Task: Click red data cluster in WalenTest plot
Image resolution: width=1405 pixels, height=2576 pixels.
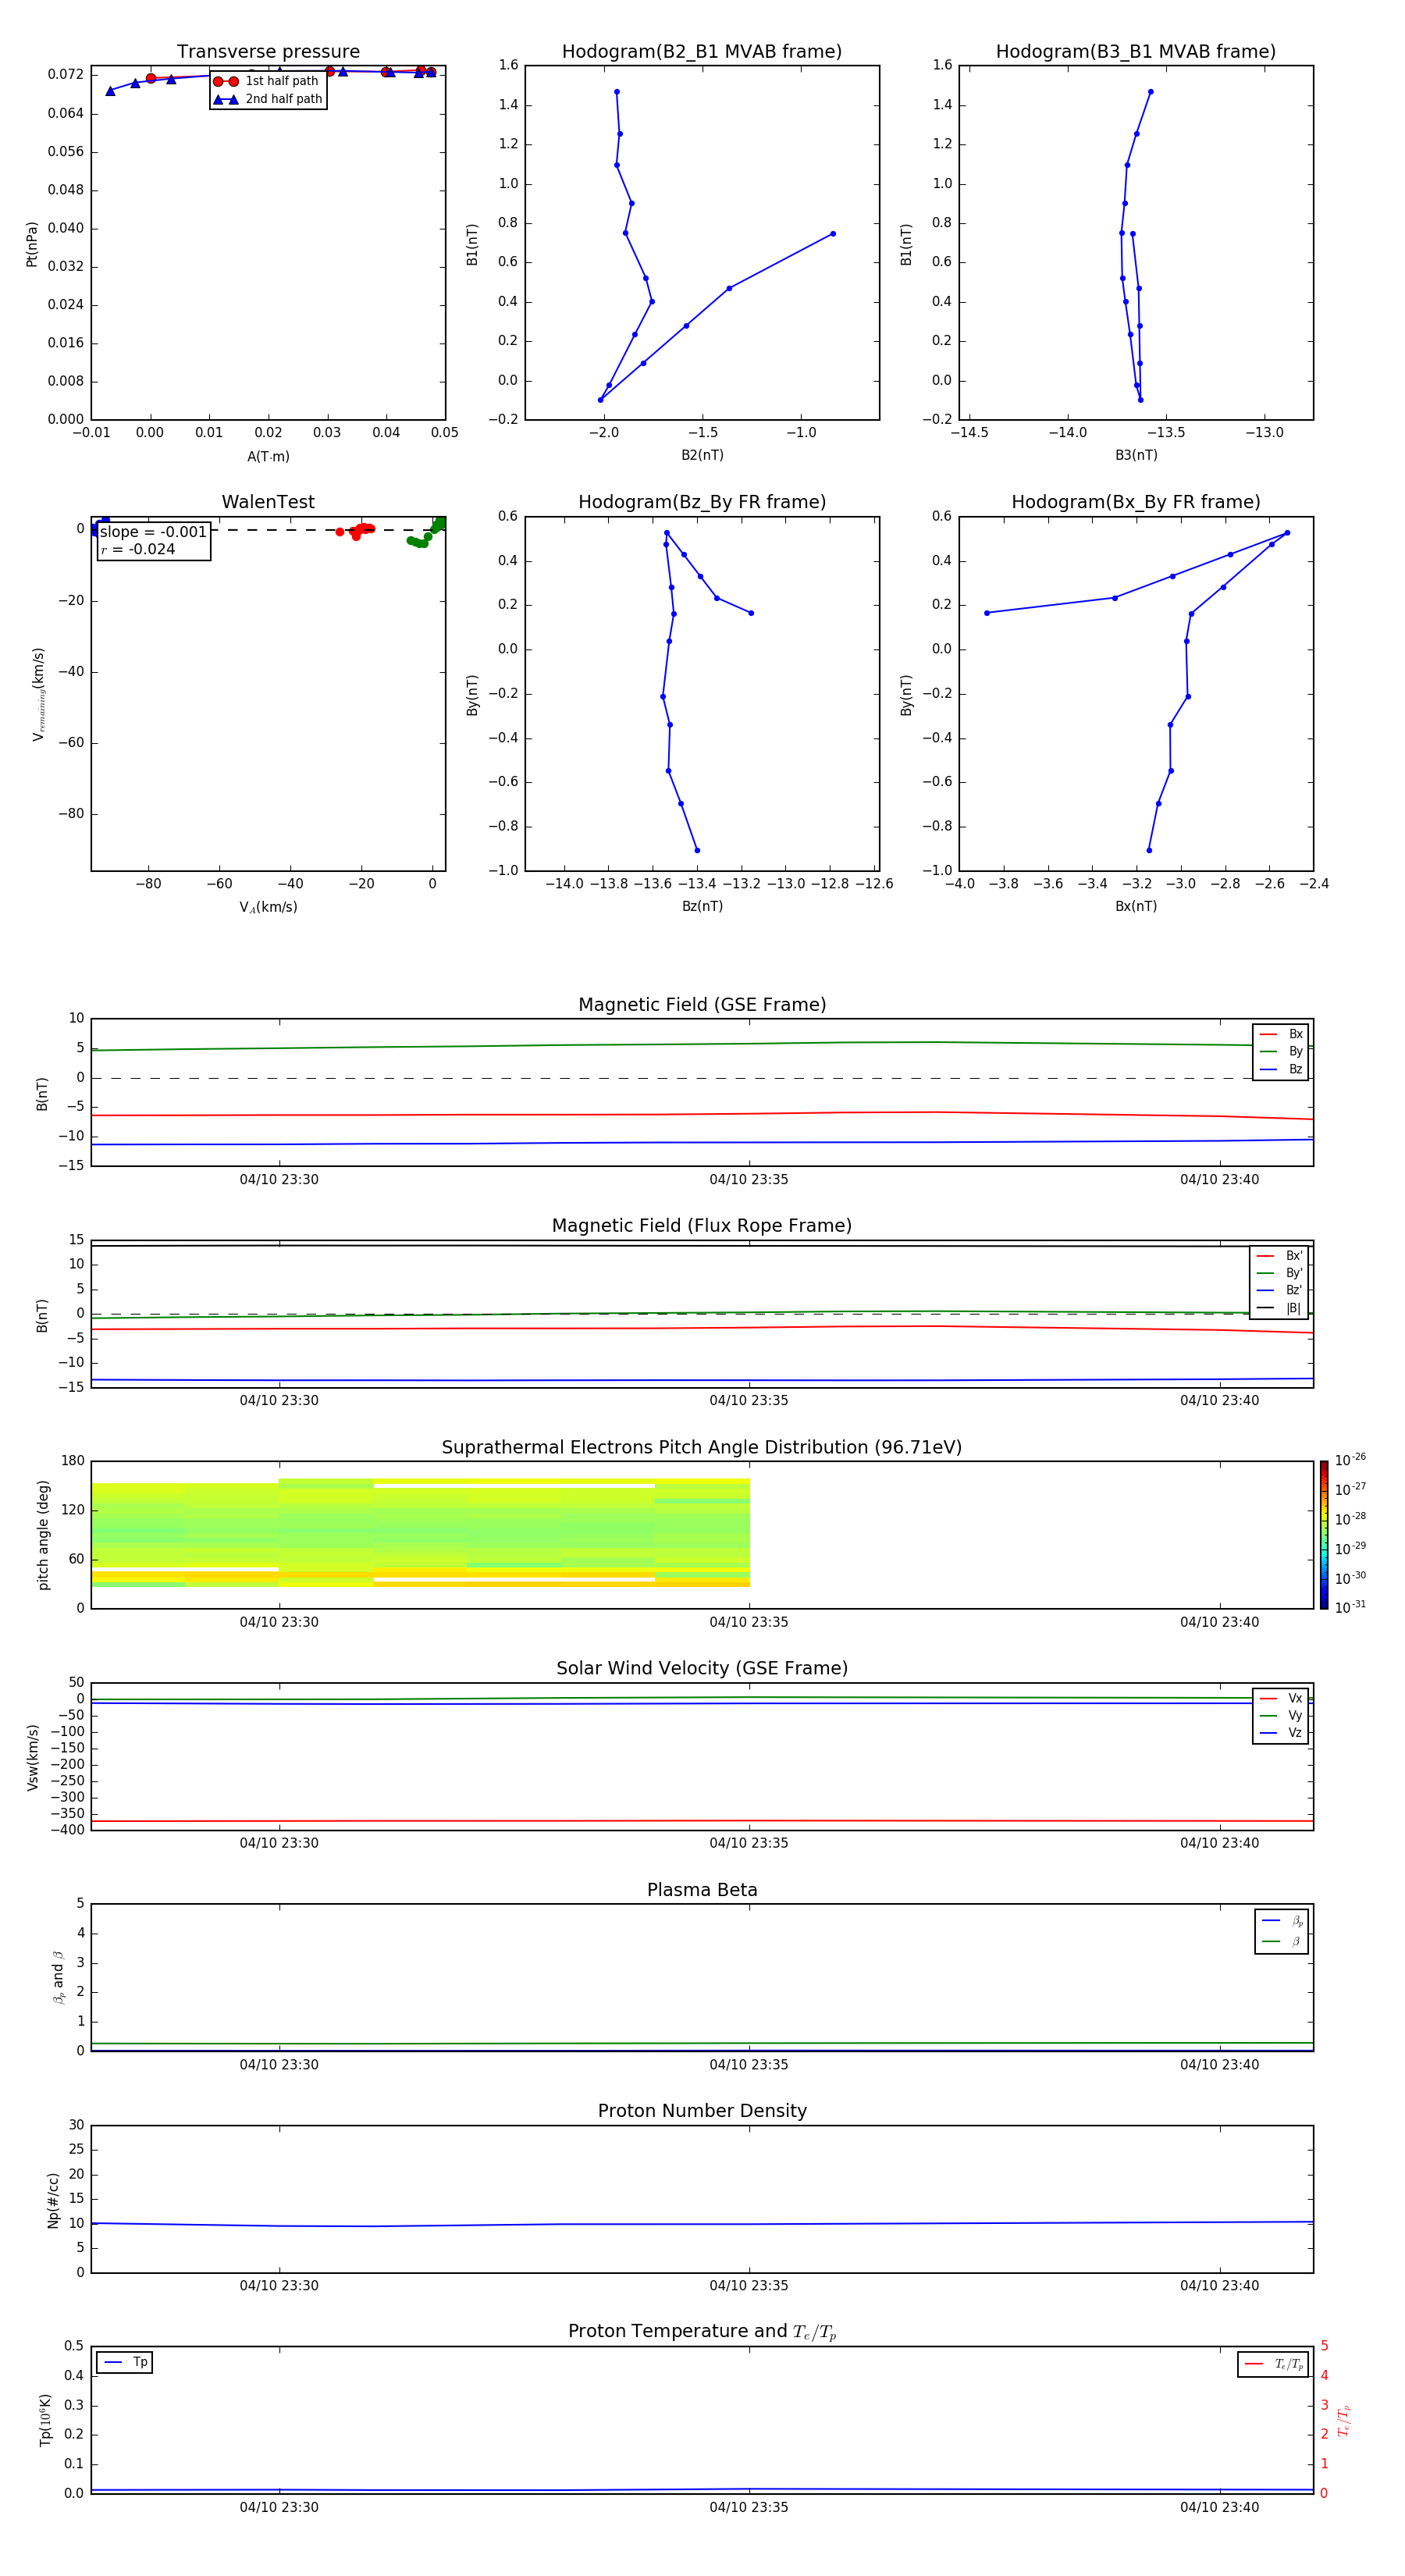Action: pos(358,531)
